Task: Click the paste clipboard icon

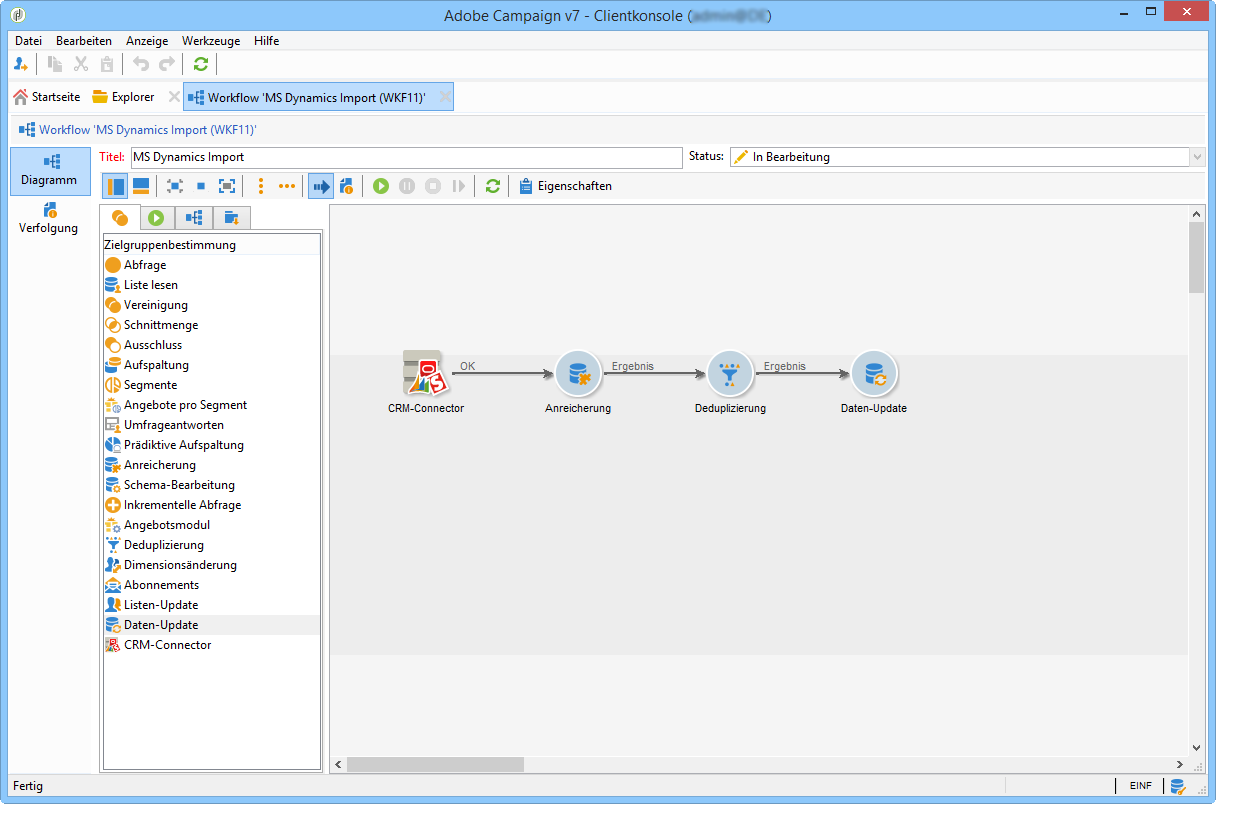Action: (x=107, y=64)
